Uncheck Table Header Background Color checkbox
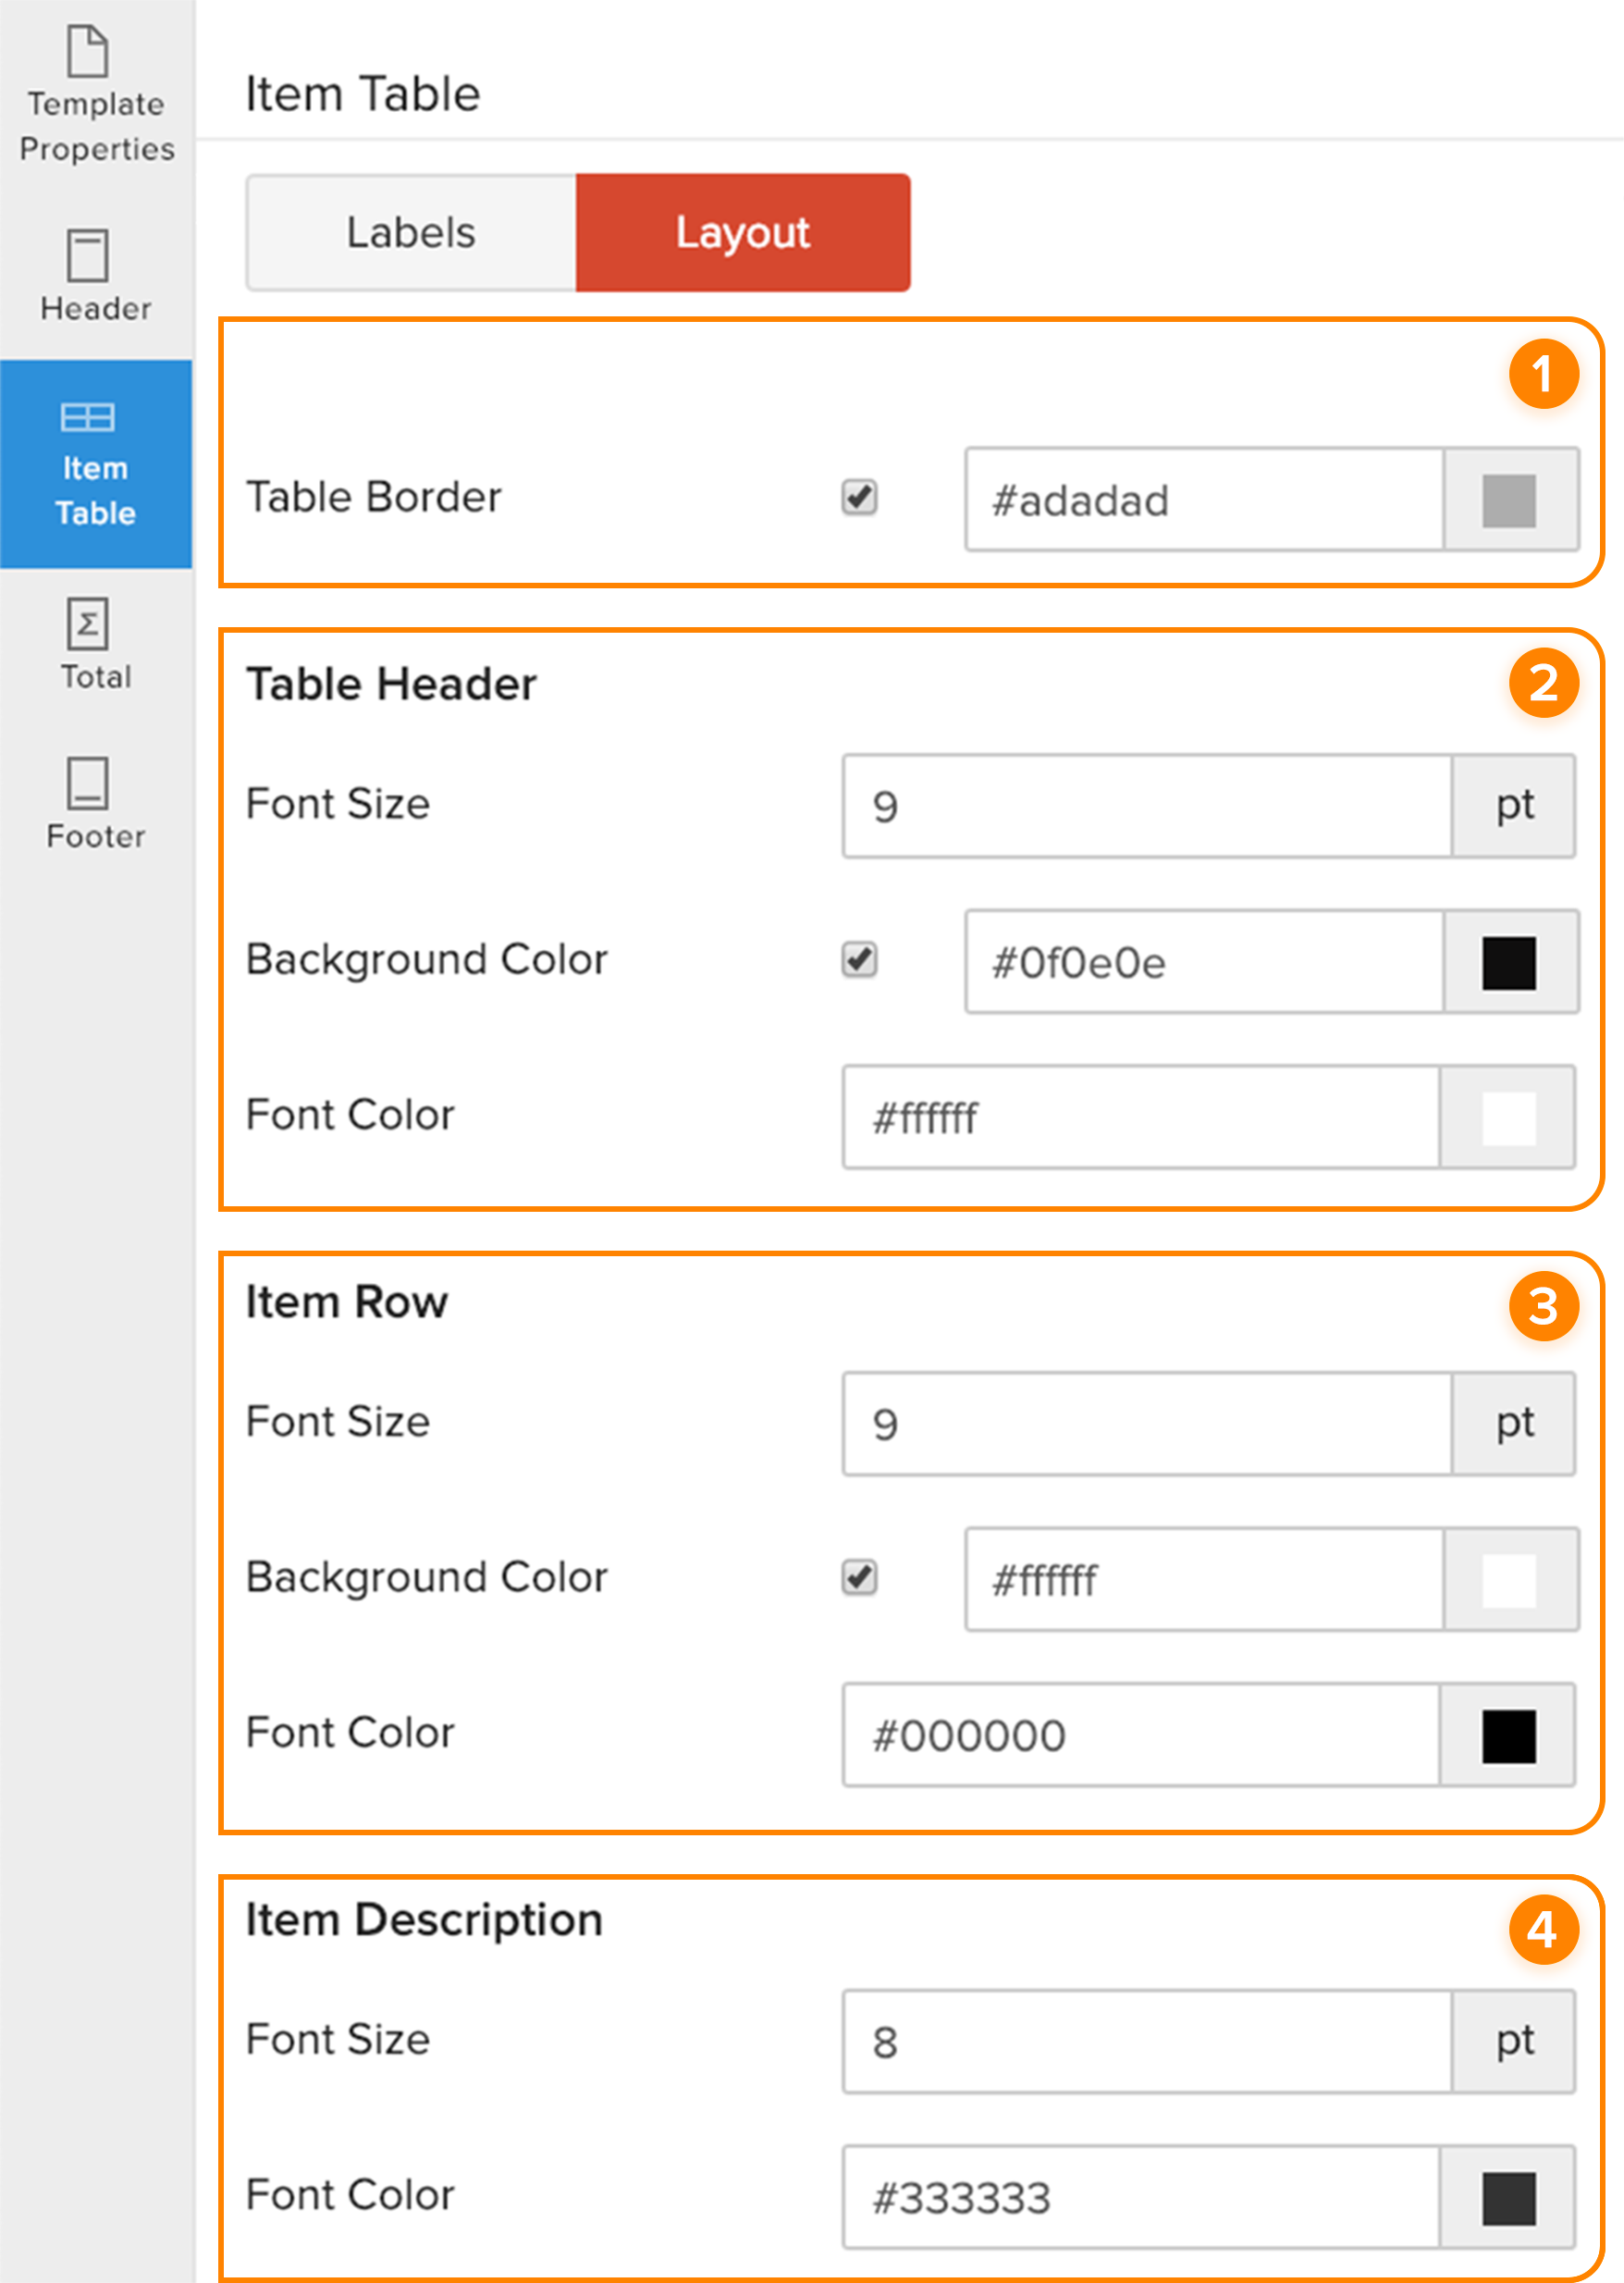The height and width of the screenshot is (2283, 1624). tap(859, 960)
